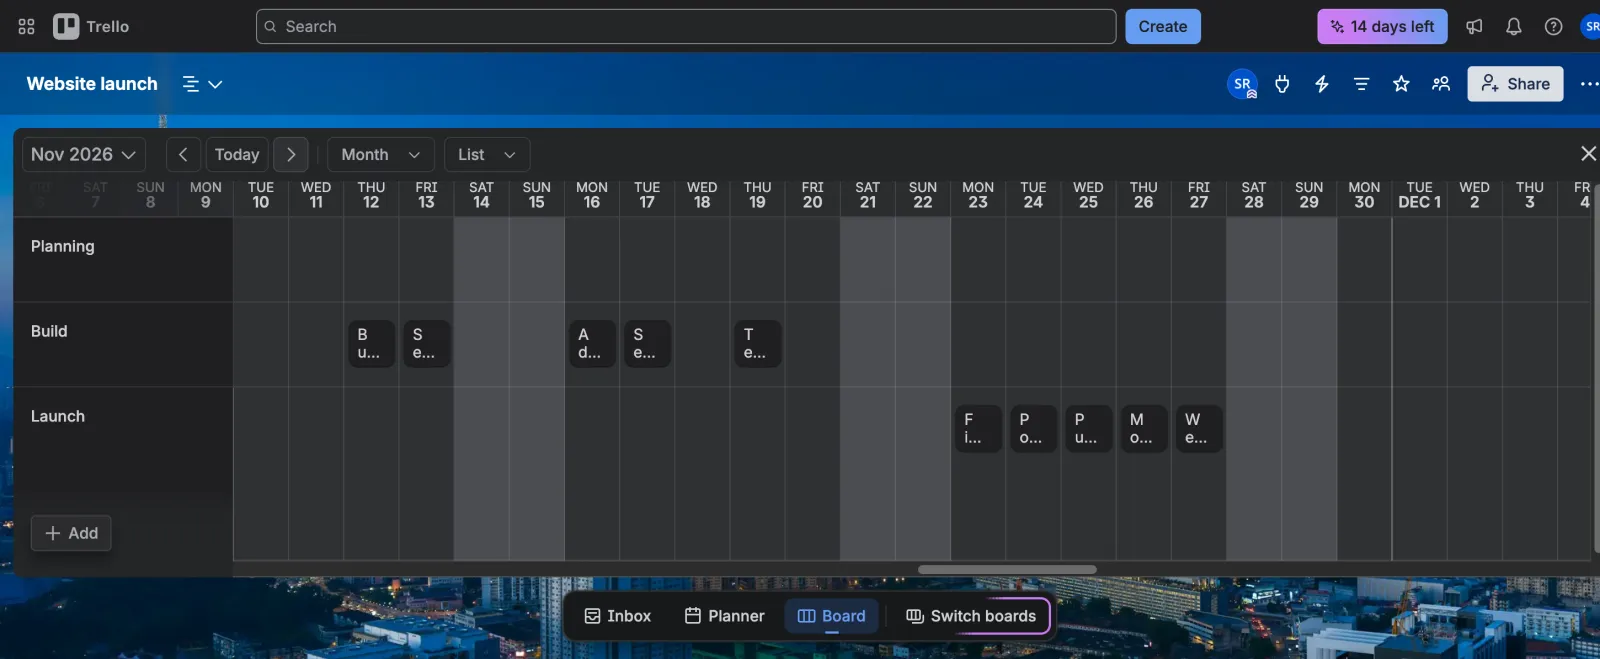The height and width of the screenshot is (659, 1600).
Task: Open the board menu three dots
Action: tap(1588, 84)
